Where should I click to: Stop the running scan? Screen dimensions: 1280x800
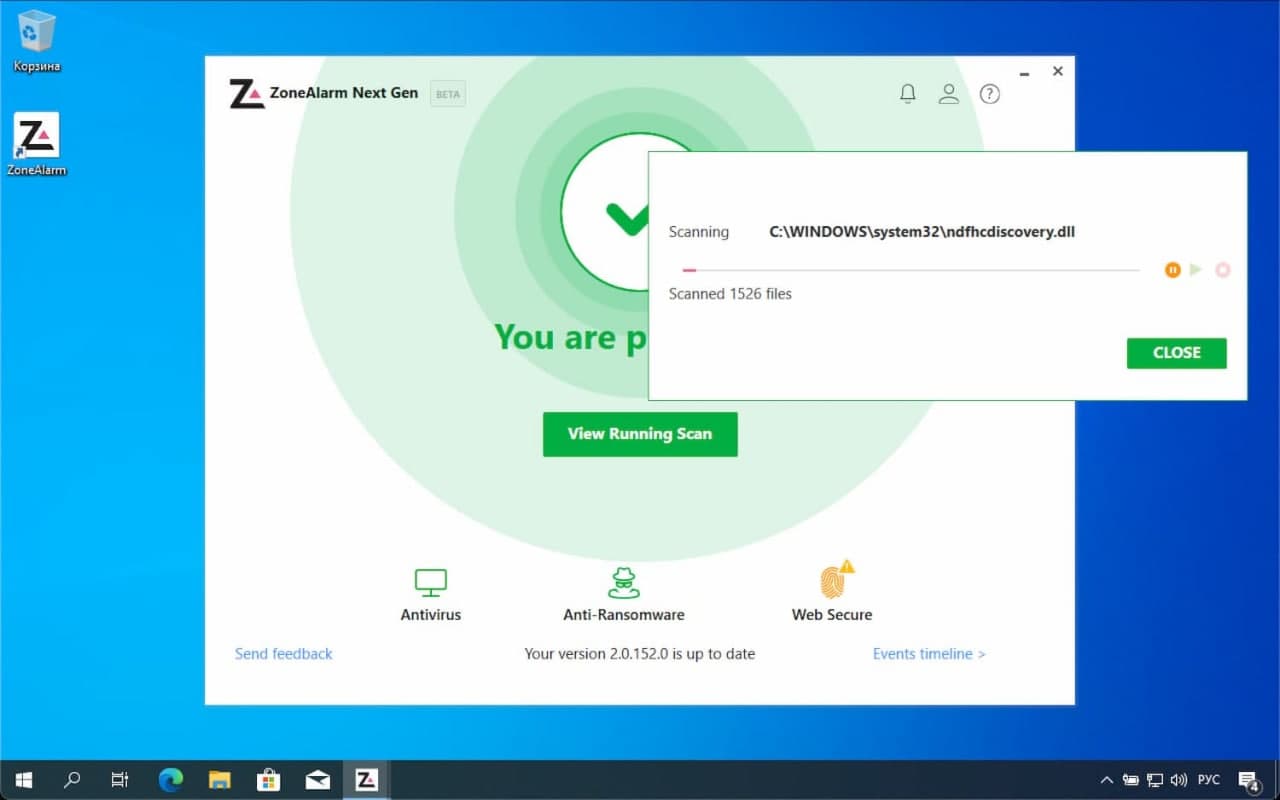click(x=1222, y=270)
